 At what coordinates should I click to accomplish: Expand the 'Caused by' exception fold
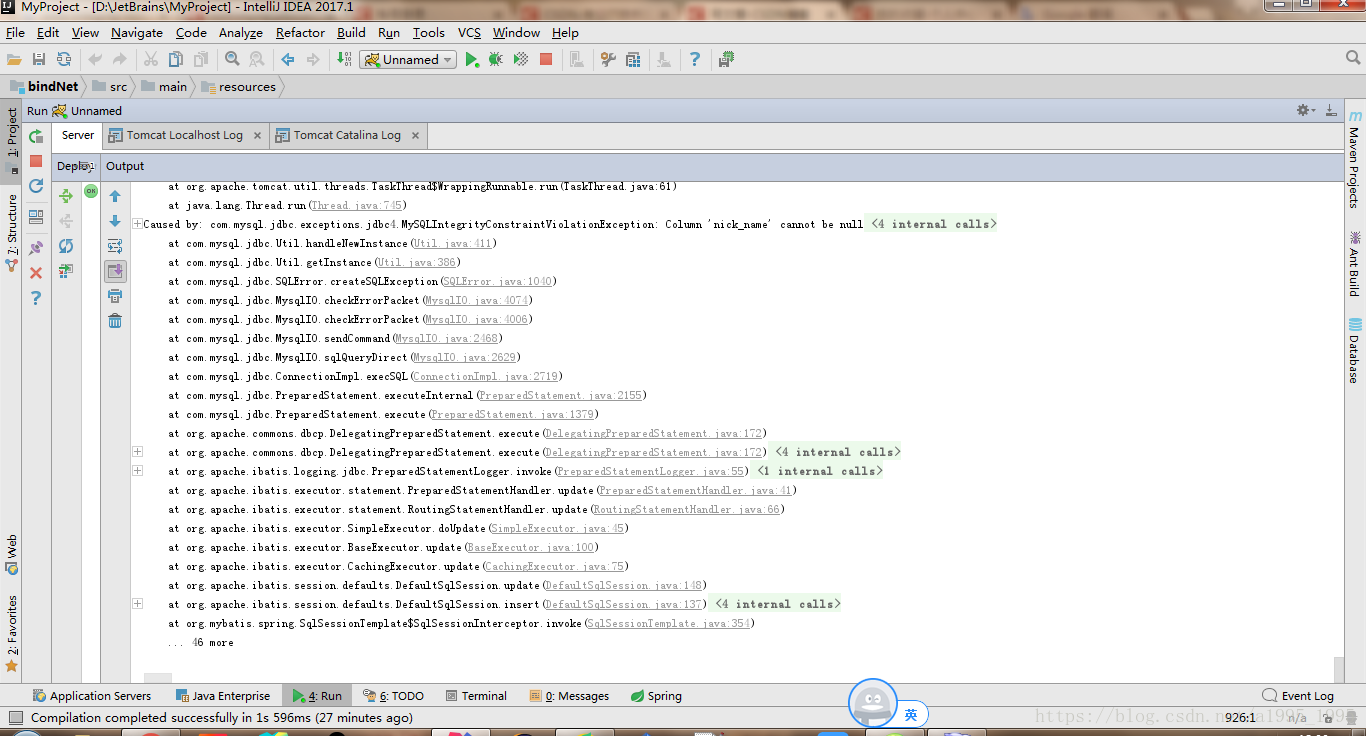(x=137, y=224)
